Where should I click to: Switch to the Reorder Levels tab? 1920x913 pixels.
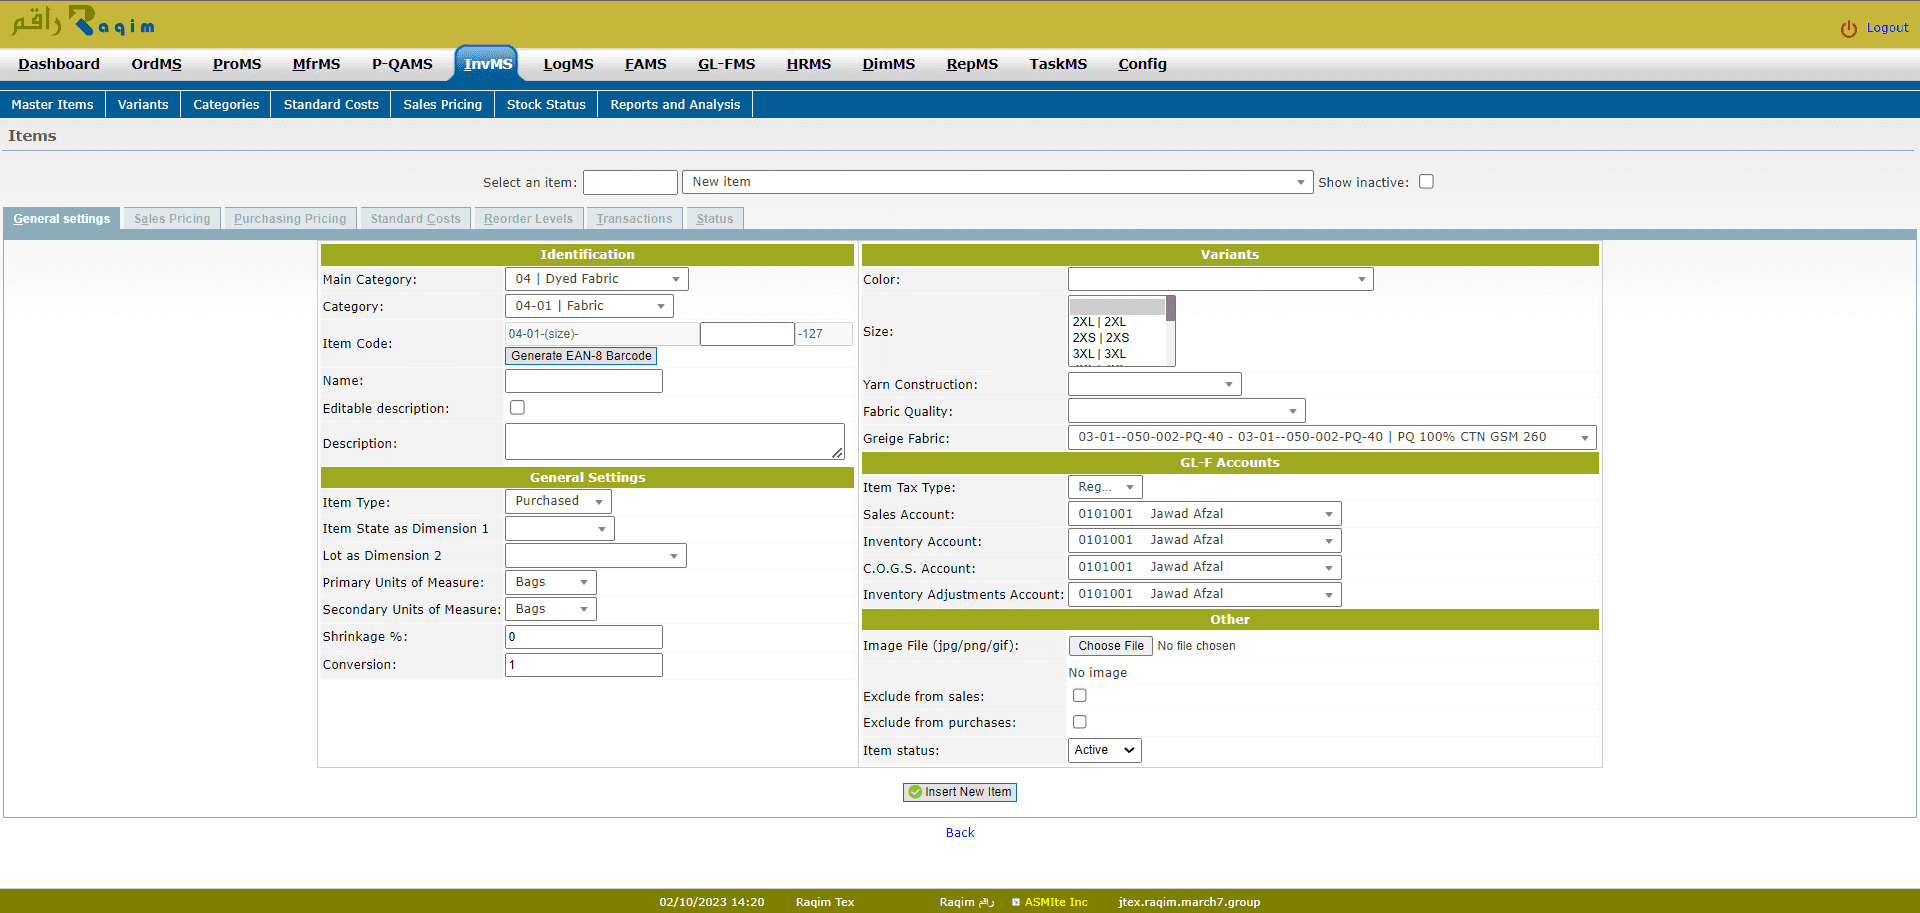(528, 219)
